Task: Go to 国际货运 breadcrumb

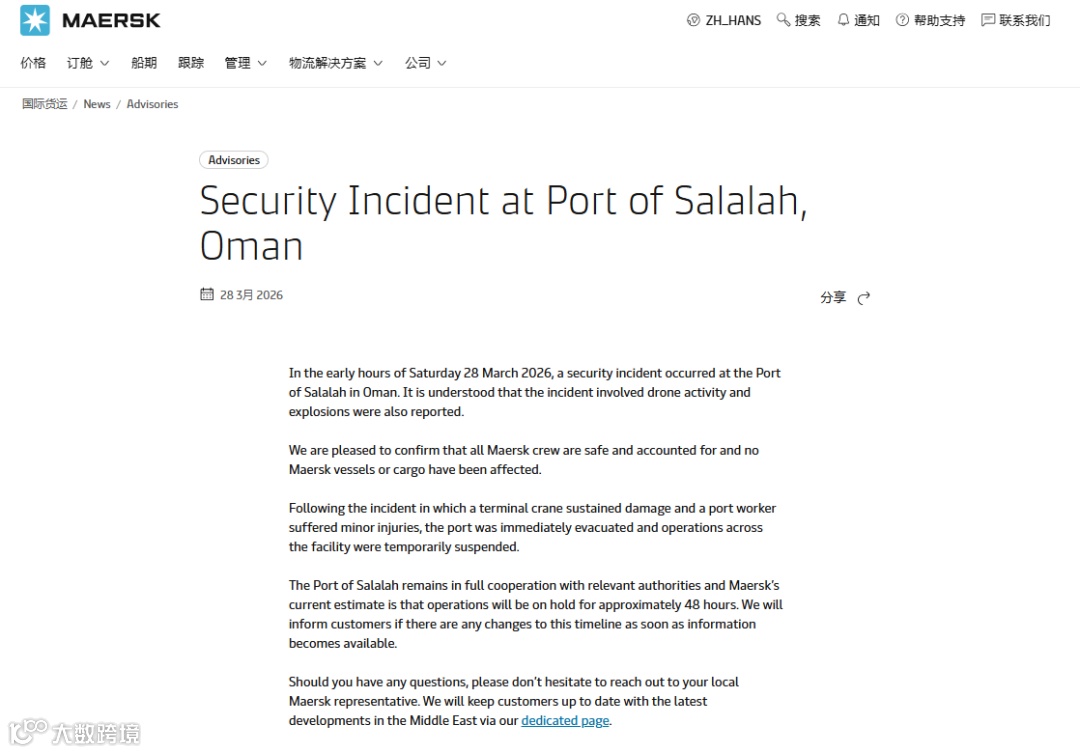Action: pos(45,104)
